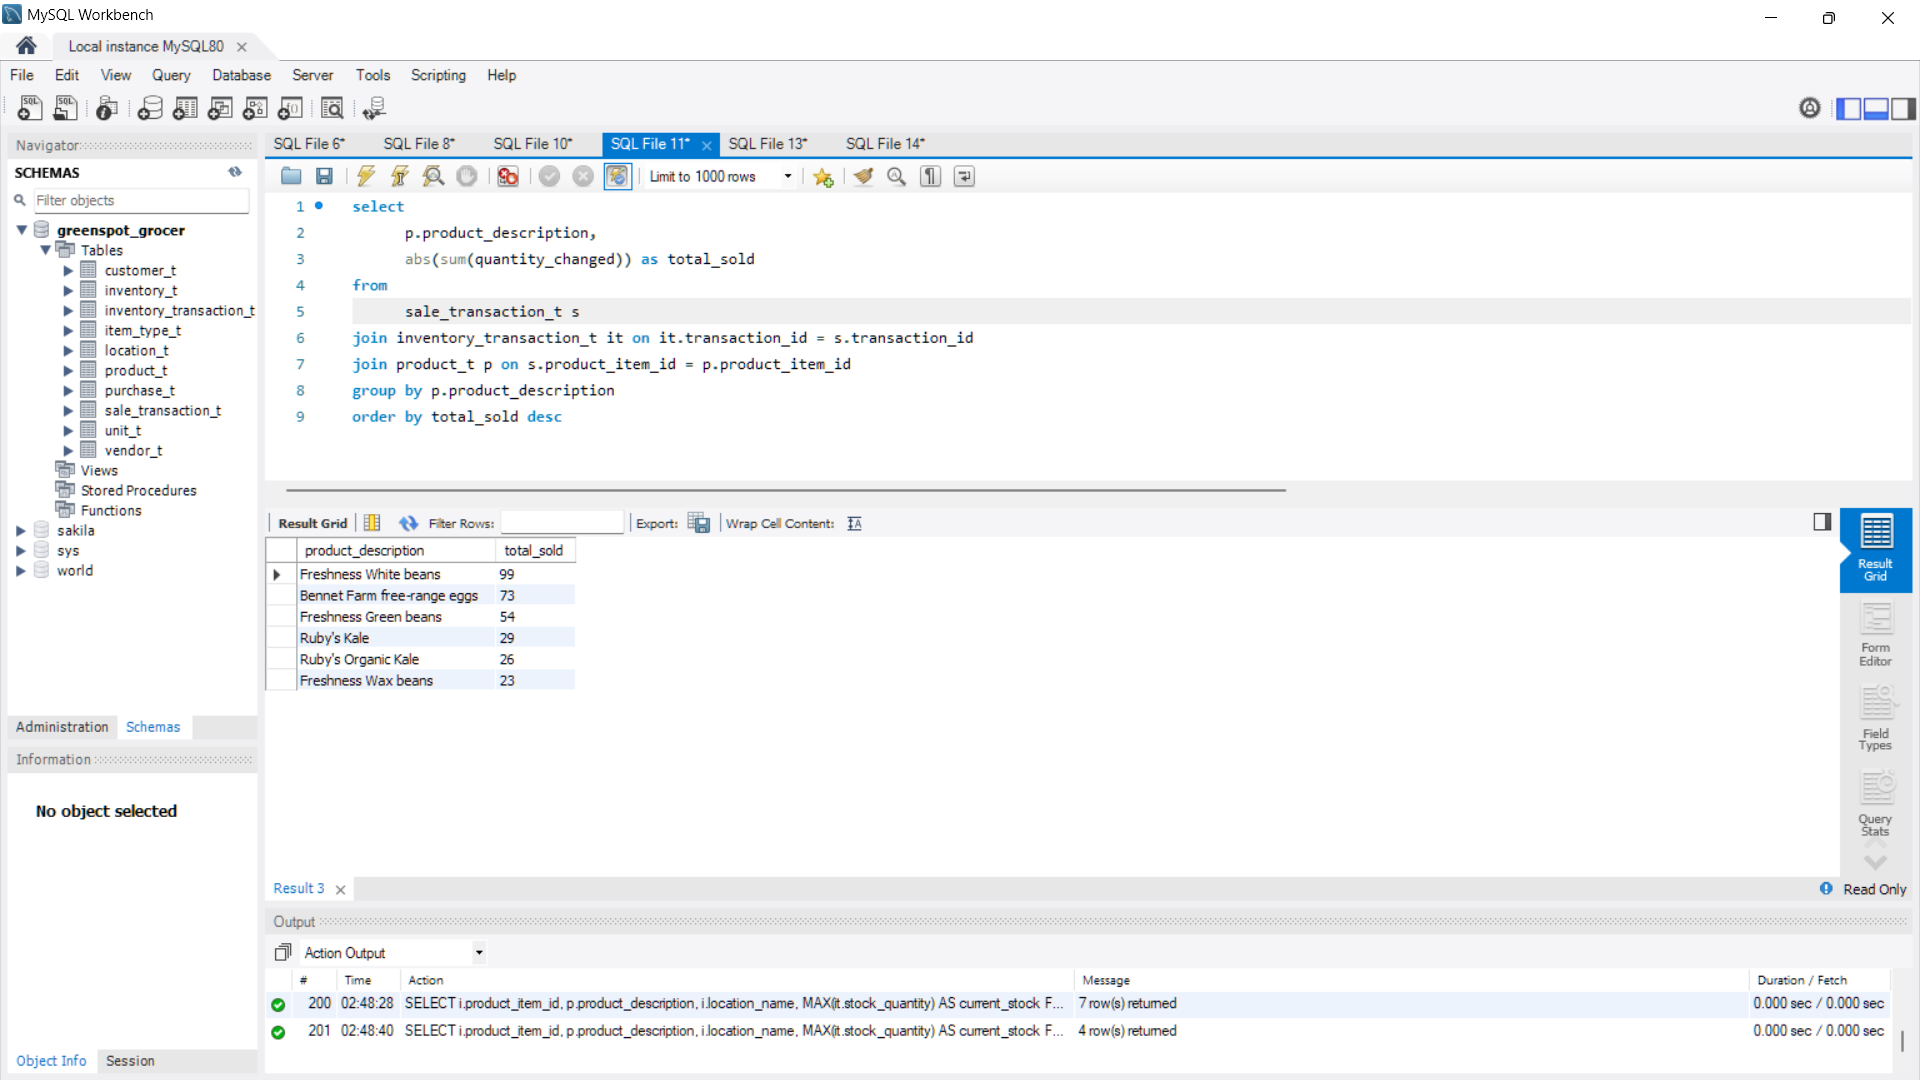Open Inspector for selected object icon
The height and width of the screenshot is (1080, 1920).
(x=107, y=108)
